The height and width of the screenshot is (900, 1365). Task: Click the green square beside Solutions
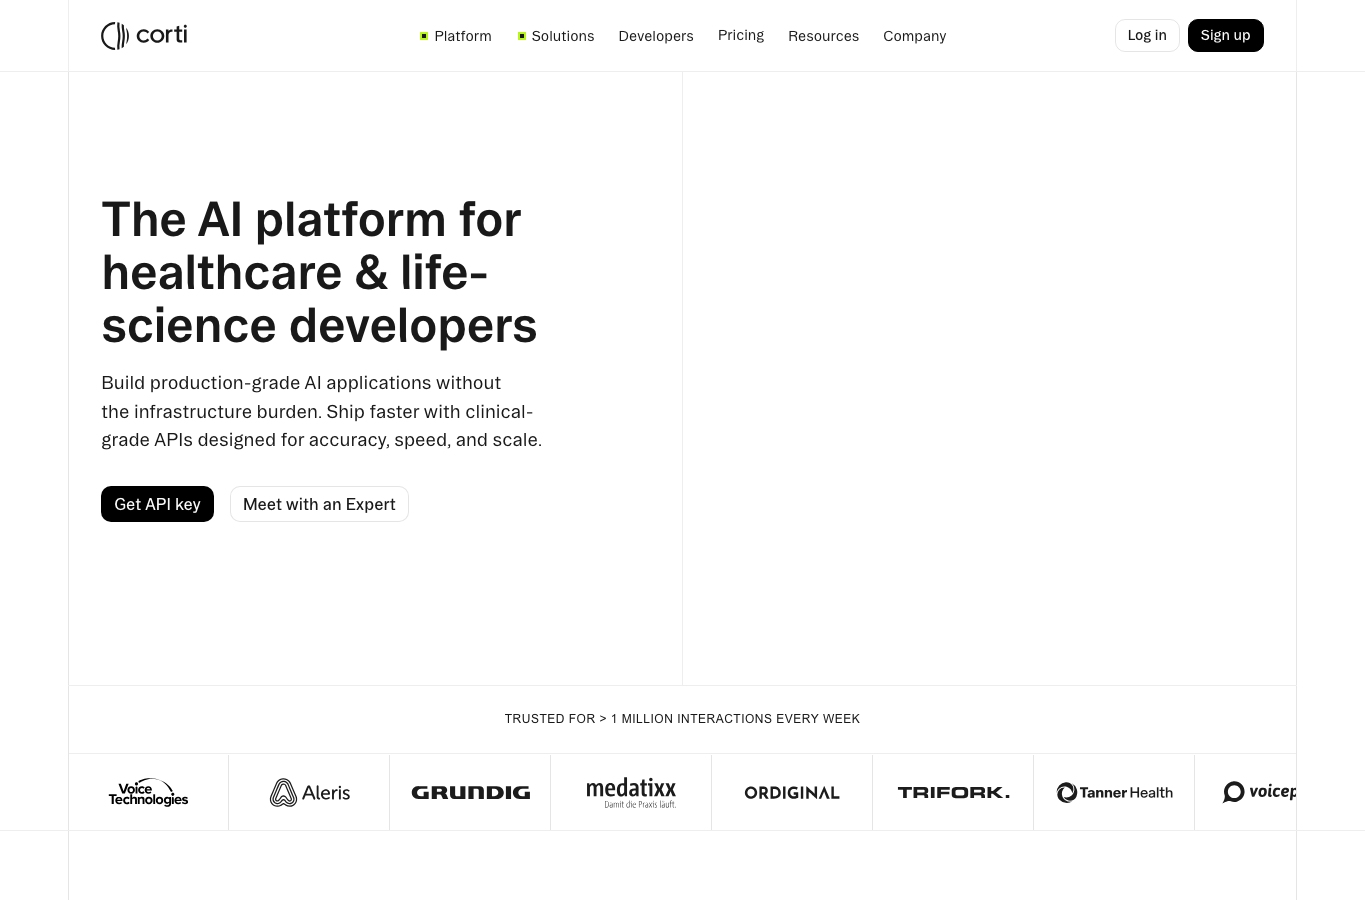(x=521, y=36)
